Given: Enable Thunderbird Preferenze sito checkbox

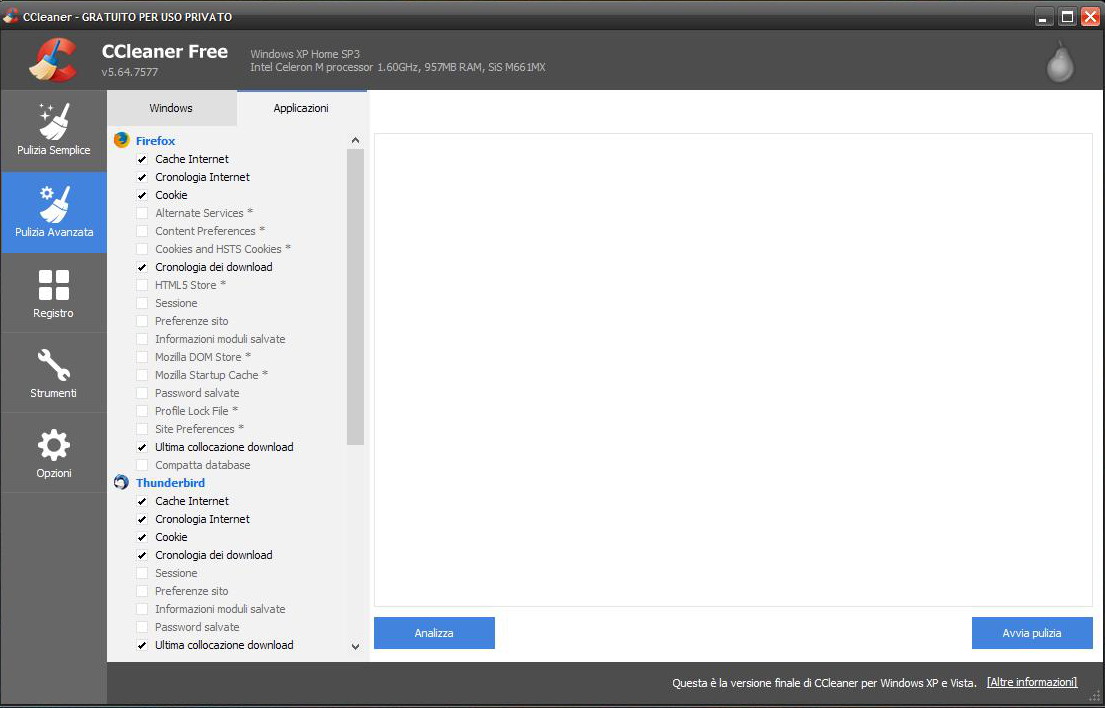Looking at the screenshot, I should click(x=142, y=591).
